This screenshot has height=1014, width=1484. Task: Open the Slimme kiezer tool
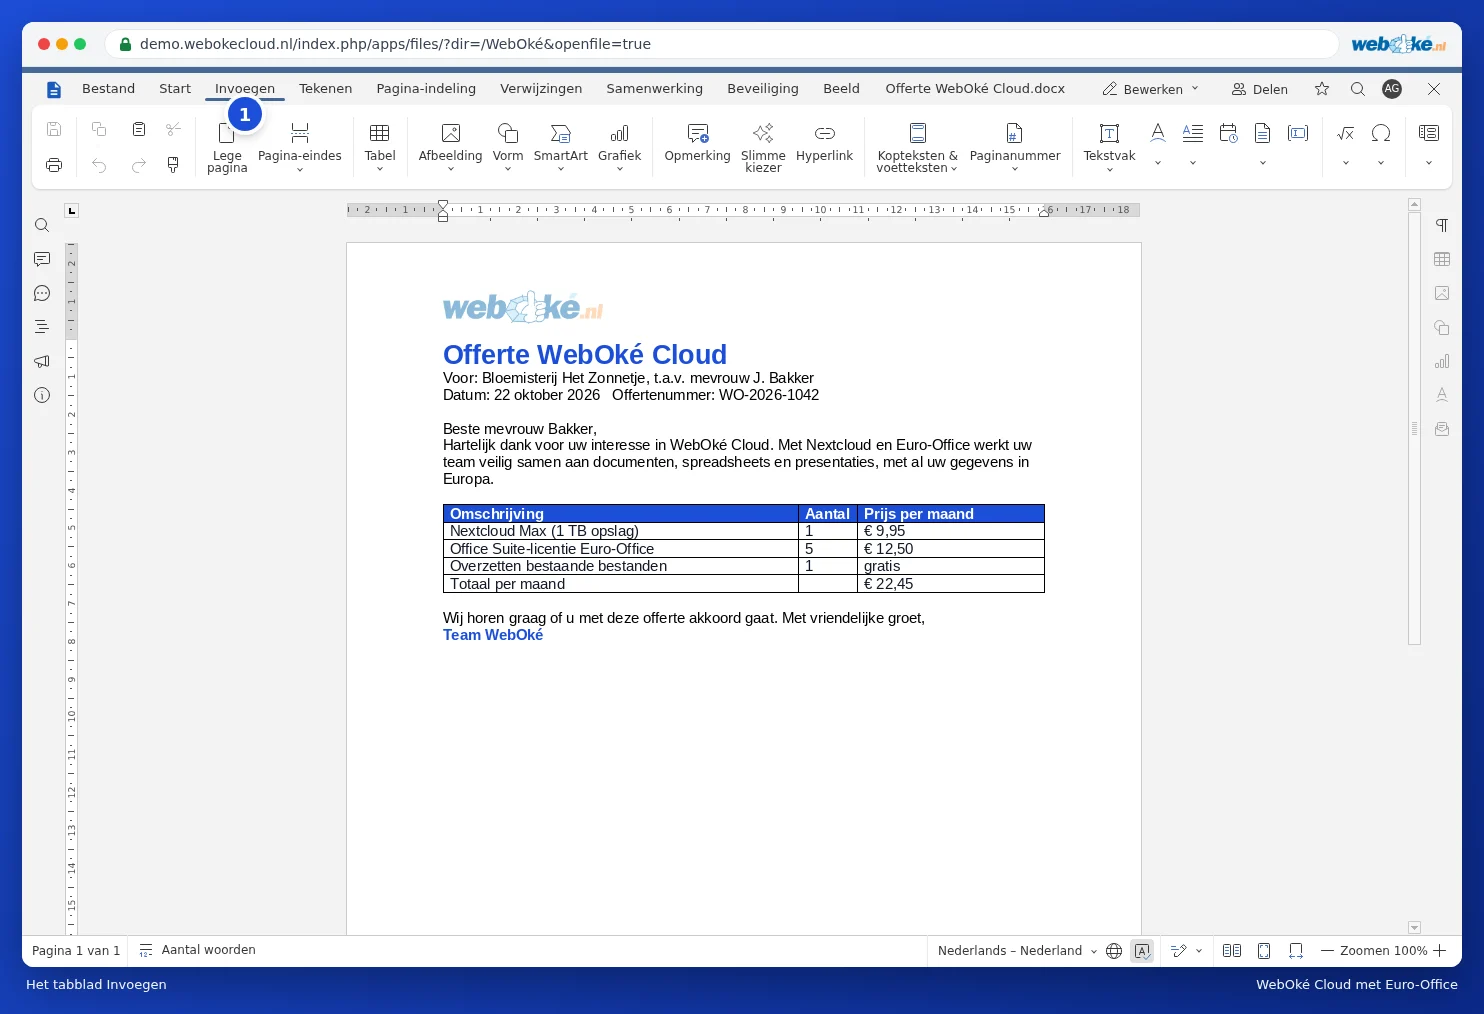[x=763, y=147]
